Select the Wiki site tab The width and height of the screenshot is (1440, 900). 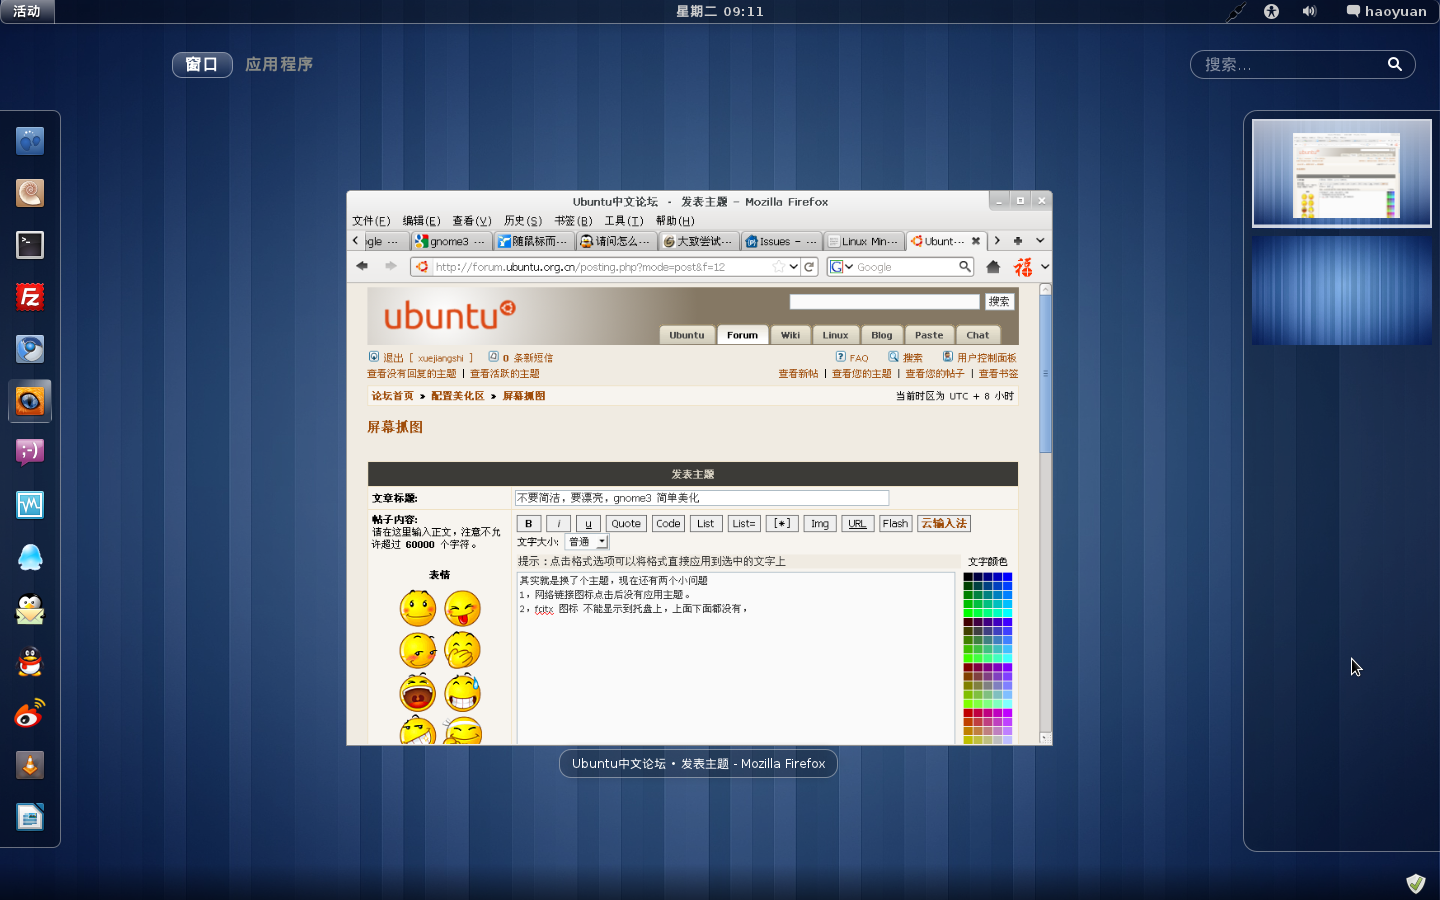790,335
